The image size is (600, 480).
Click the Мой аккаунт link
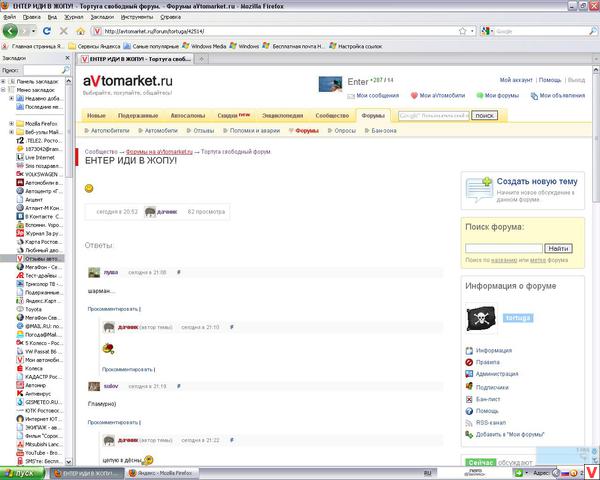tap(516, 80)
